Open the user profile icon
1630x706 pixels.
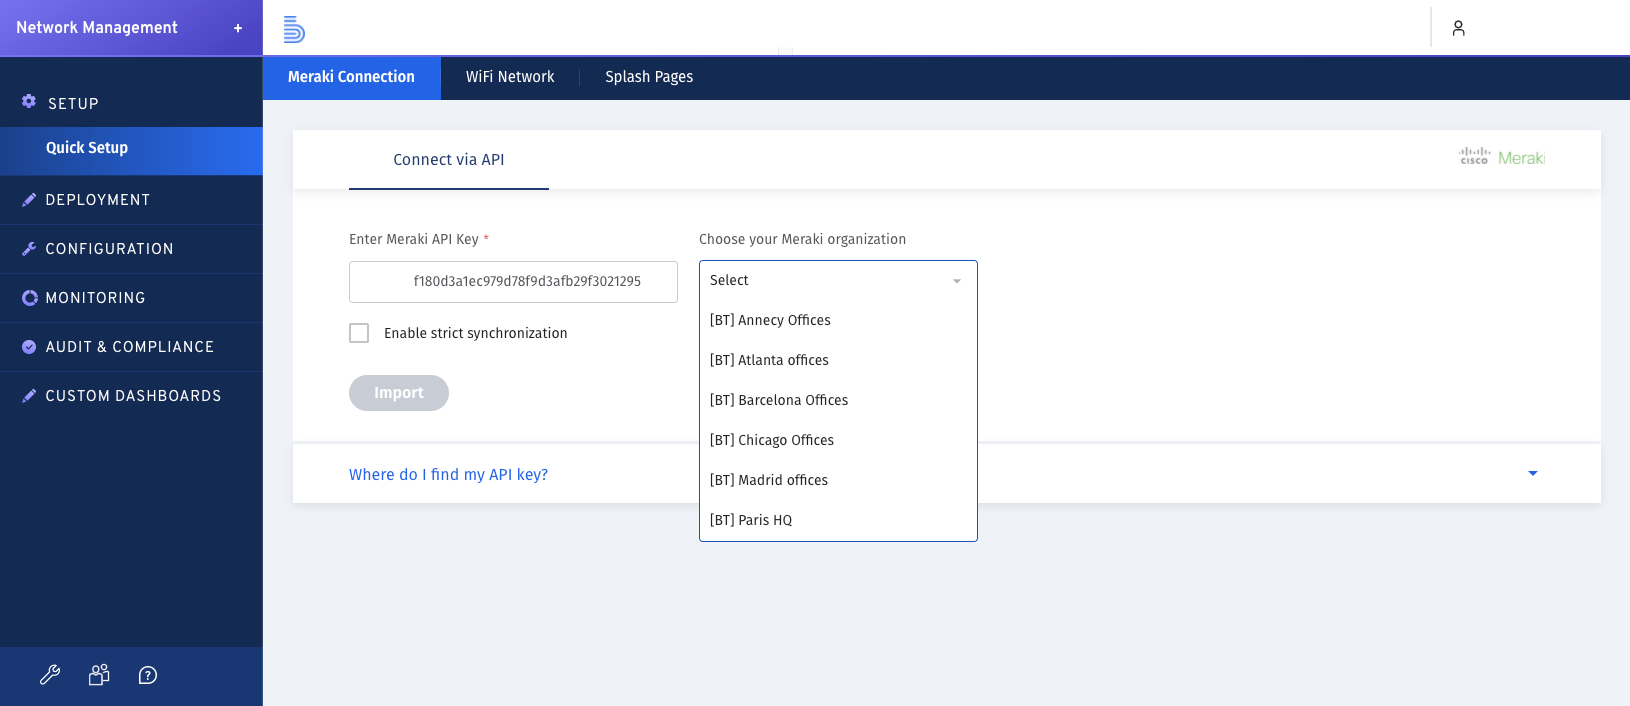coord(1458,28)
